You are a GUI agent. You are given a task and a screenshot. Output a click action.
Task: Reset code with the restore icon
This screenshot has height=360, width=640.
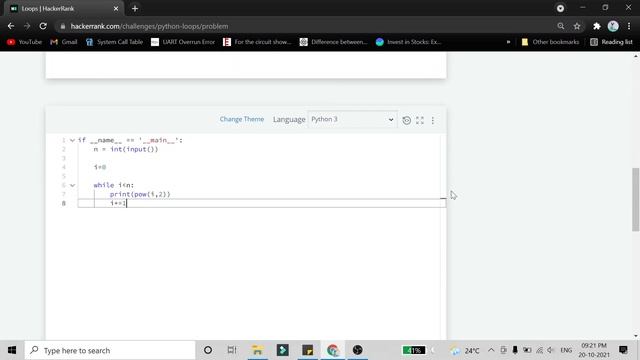point(407,120)
